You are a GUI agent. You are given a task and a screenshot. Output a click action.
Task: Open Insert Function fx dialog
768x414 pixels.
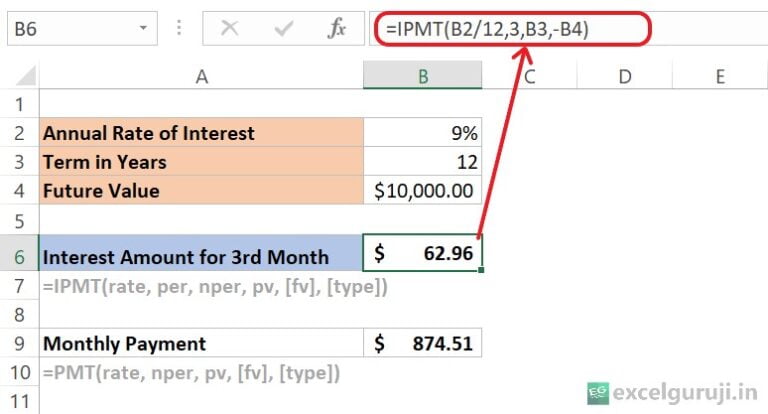(x=337, y=29)
